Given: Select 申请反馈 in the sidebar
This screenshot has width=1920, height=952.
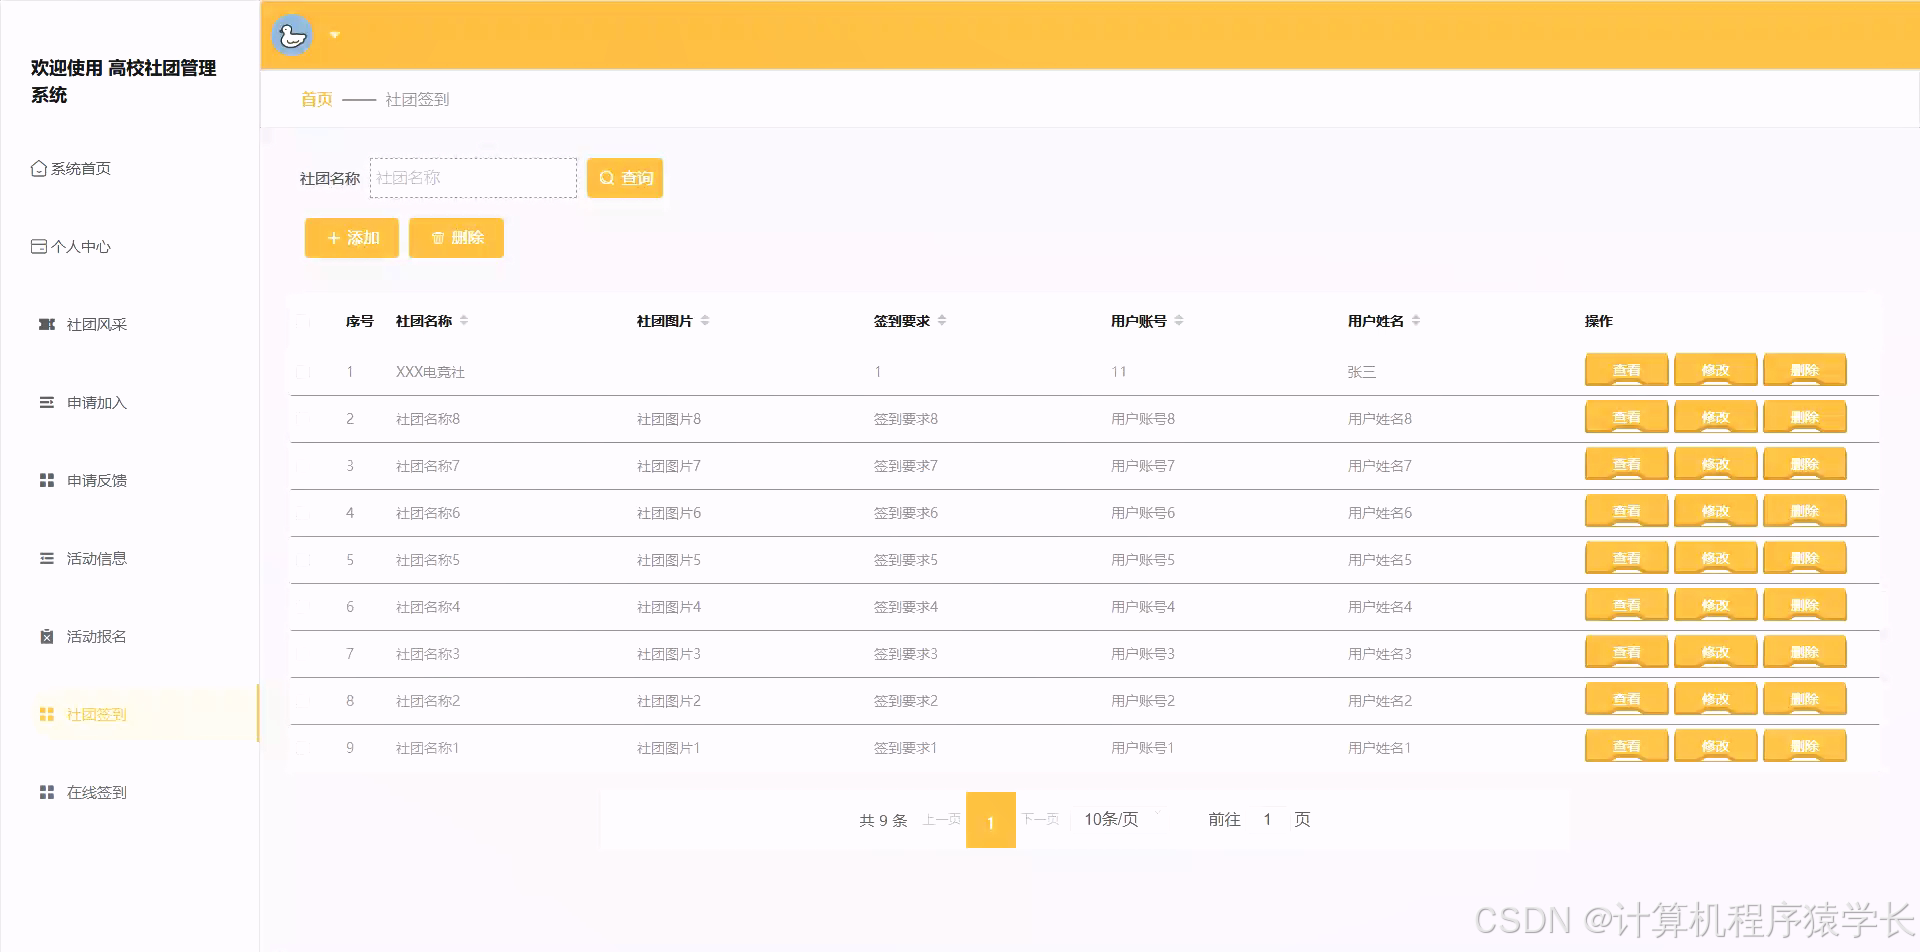Looking at the screenshot, I should tap(83, 480).
